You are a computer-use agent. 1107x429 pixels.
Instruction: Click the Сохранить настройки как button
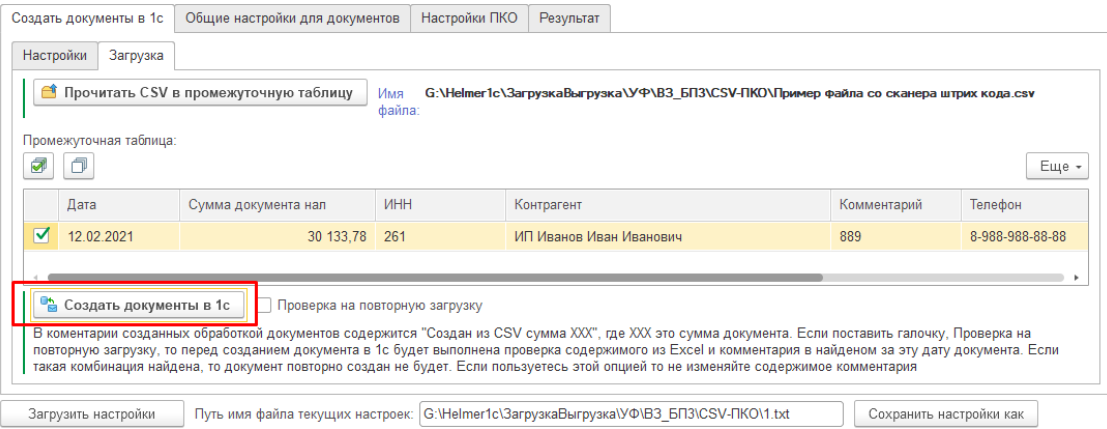click(946, 414)
